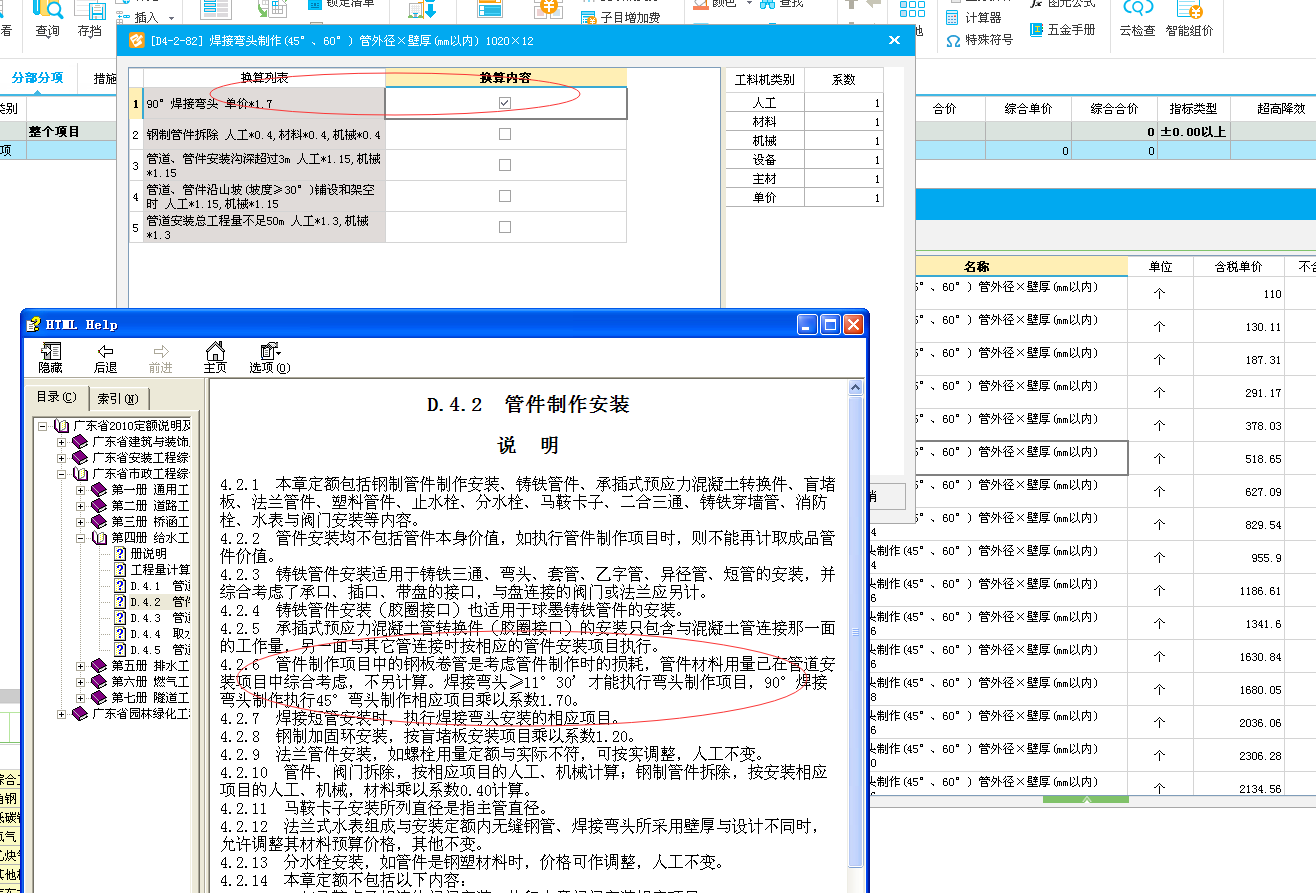The image size is (1316, 893).
Task: Select the list row priced 110
Action: tap(1115, 293)
